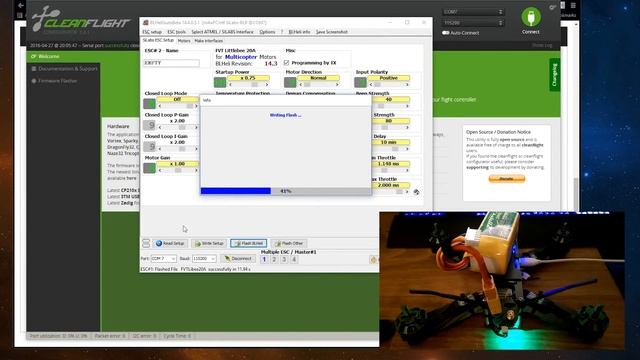Decrease Startup Power with the left arrow
640x360 pixels.
click(x=230, y=84)
